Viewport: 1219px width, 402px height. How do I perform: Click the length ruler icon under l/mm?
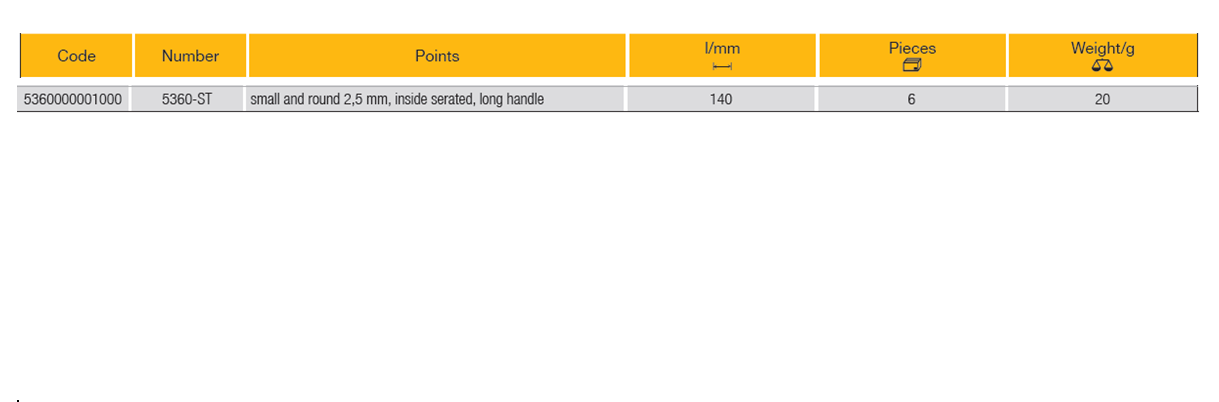[x=722, y=66]
